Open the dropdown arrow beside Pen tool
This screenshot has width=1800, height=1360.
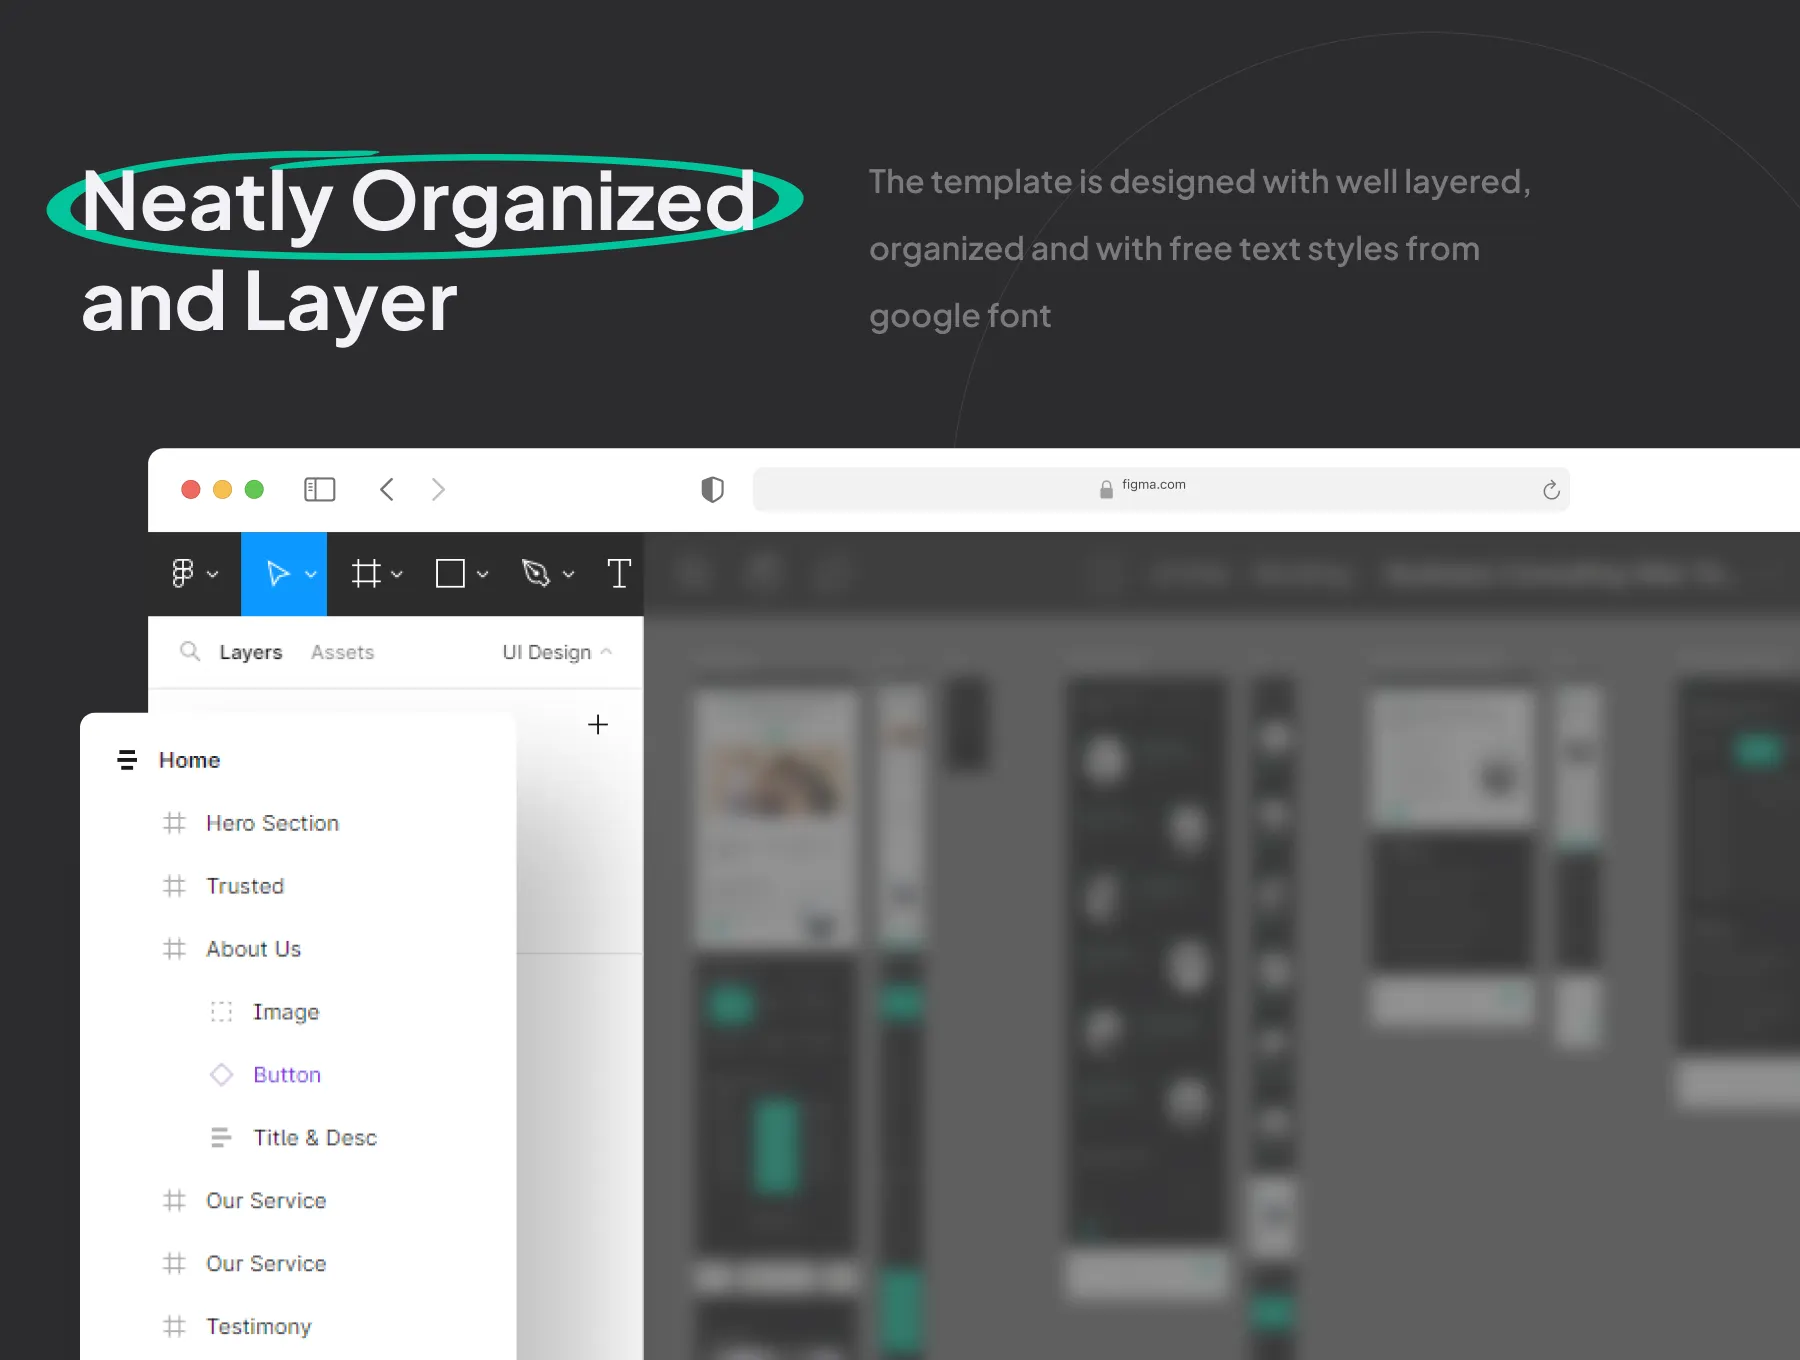(569, 575)
